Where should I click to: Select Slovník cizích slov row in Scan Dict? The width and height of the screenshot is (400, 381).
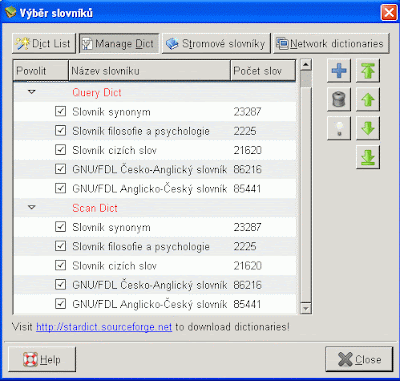click(155, 266)
